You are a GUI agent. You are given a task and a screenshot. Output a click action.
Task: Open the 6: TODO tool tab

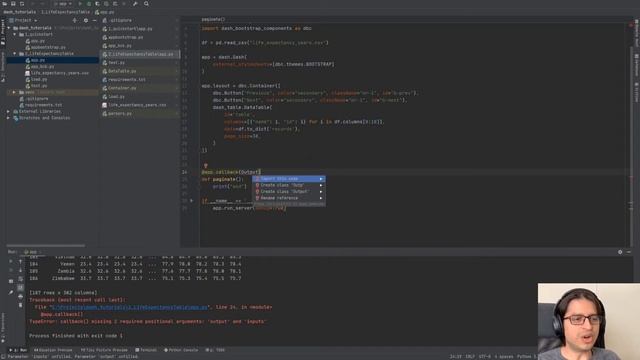[x=215, y=350]
